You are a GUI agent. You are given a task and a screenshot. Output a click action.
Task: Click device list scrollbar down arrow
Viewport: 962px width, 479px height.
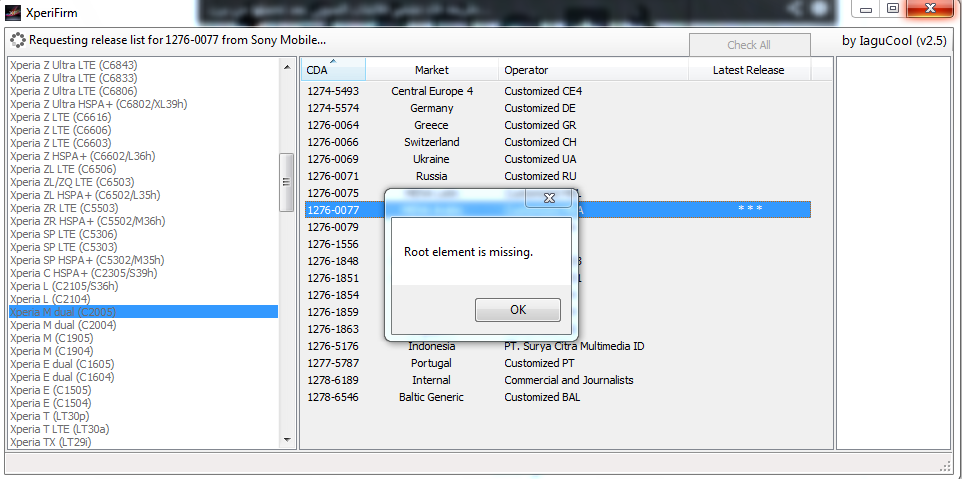pos(287,440)
